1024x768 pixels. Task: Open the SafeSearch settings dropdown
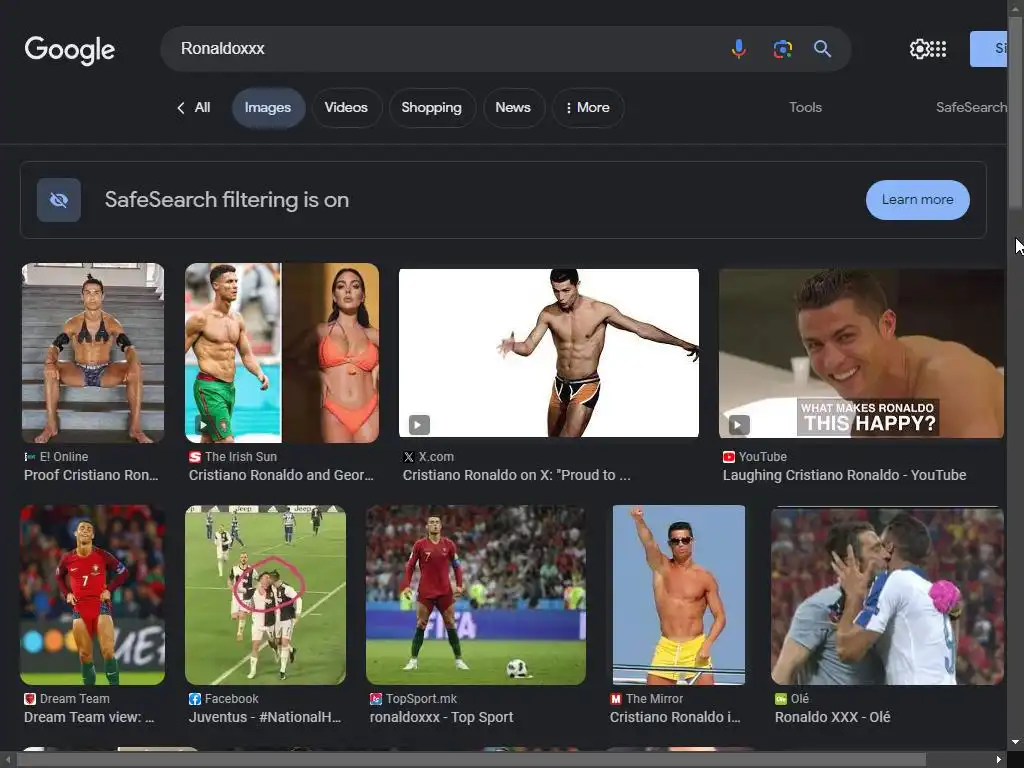[x=971, y=108]
